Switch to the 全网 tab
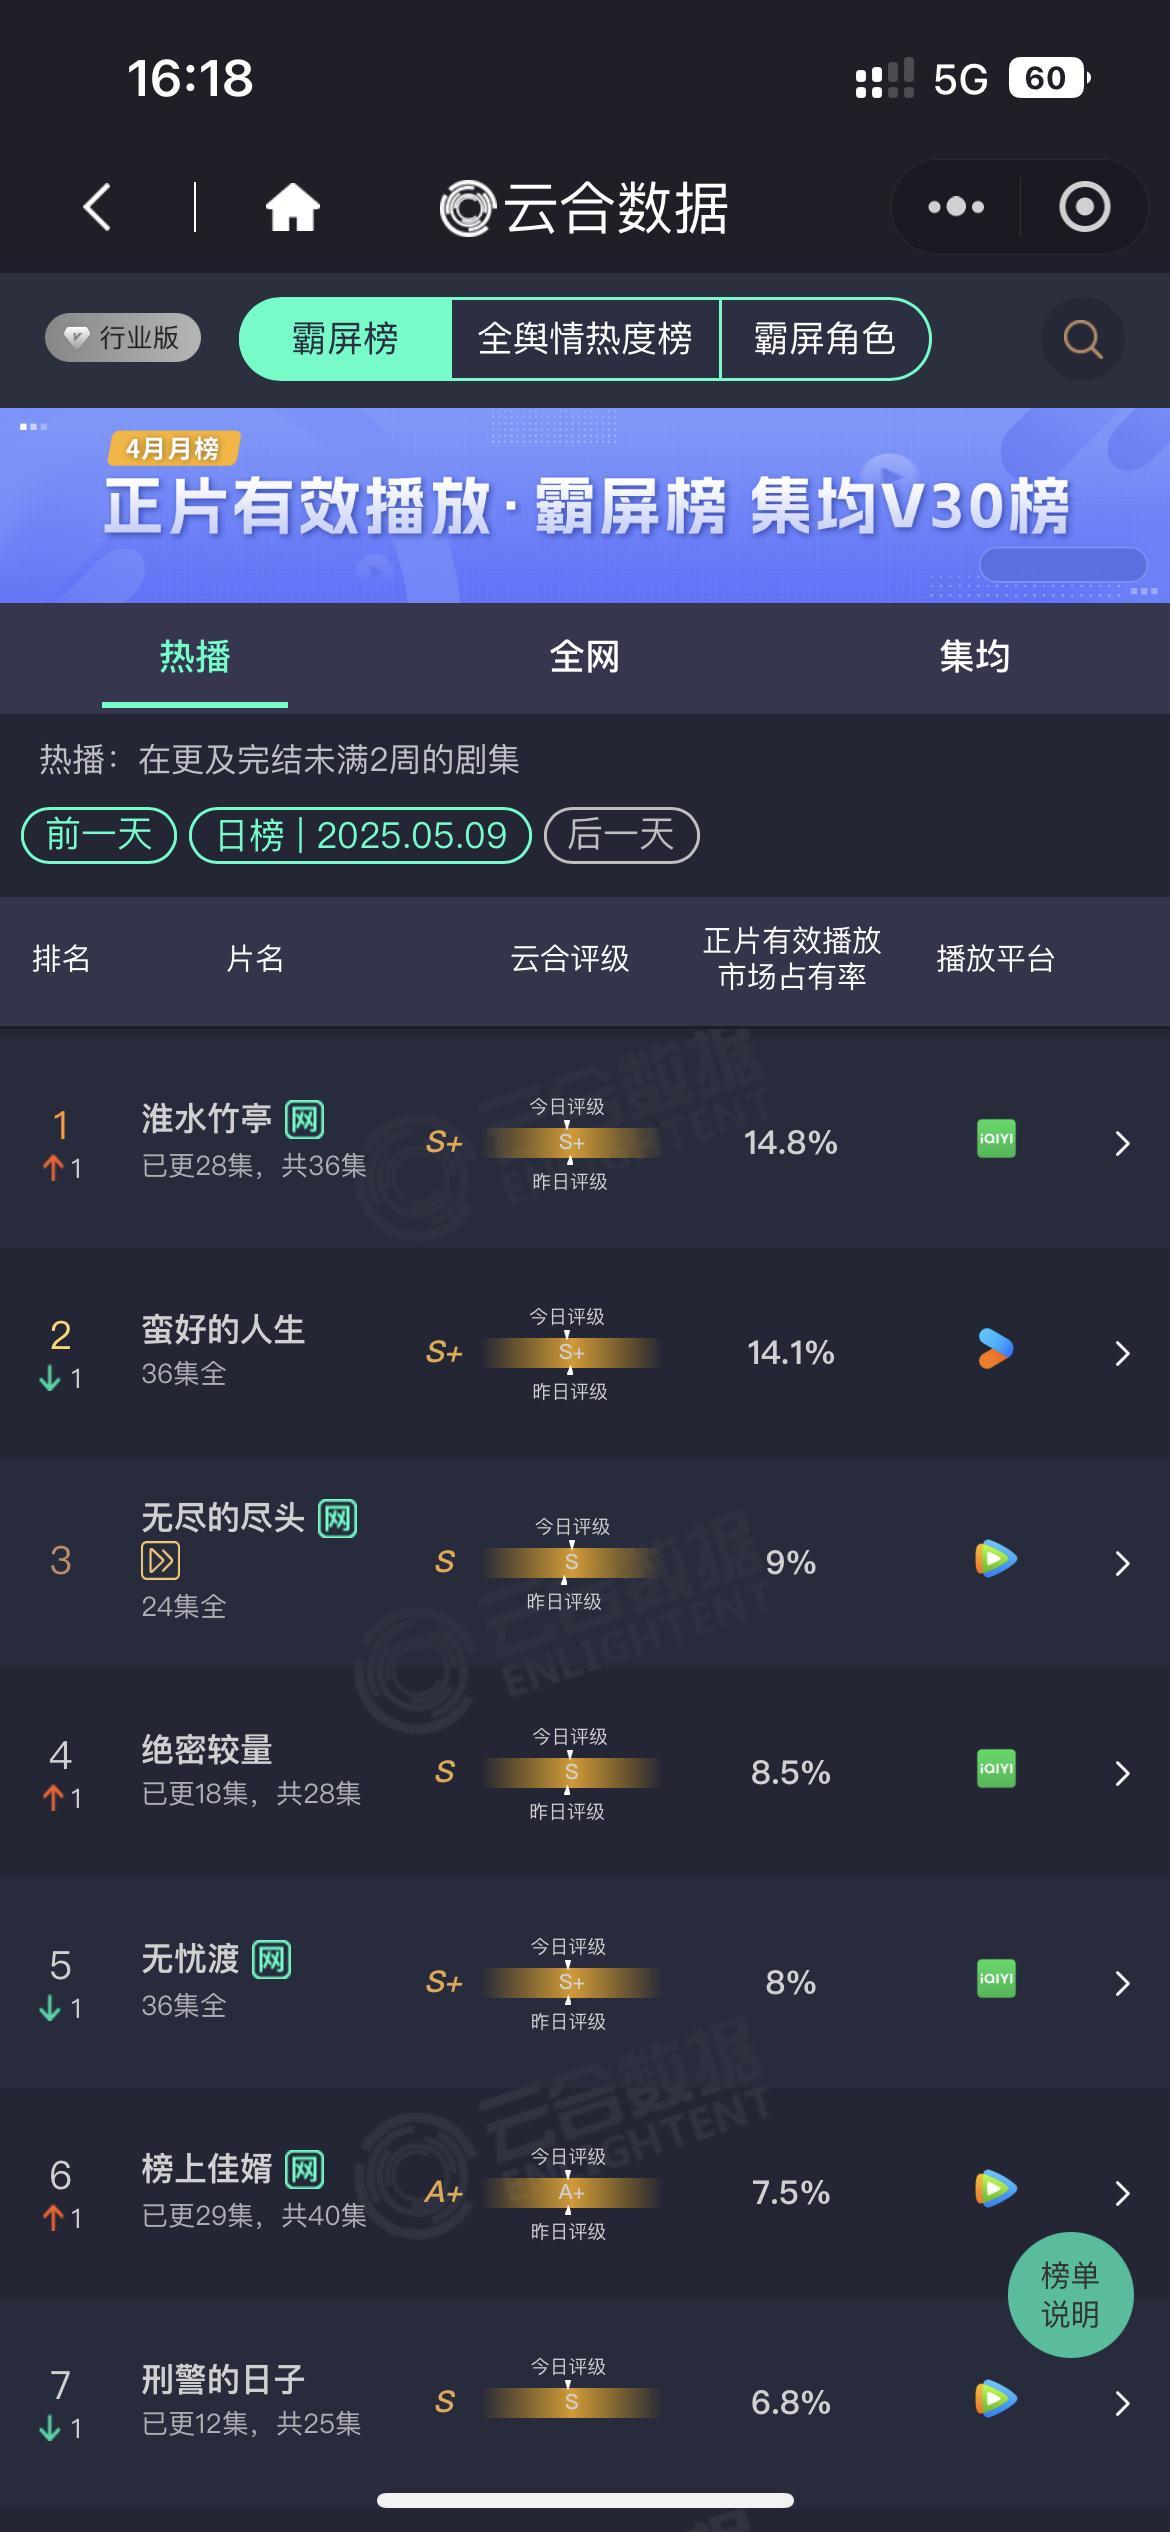The height and width of the screenshot is (2532, 1170). point(585,657)
